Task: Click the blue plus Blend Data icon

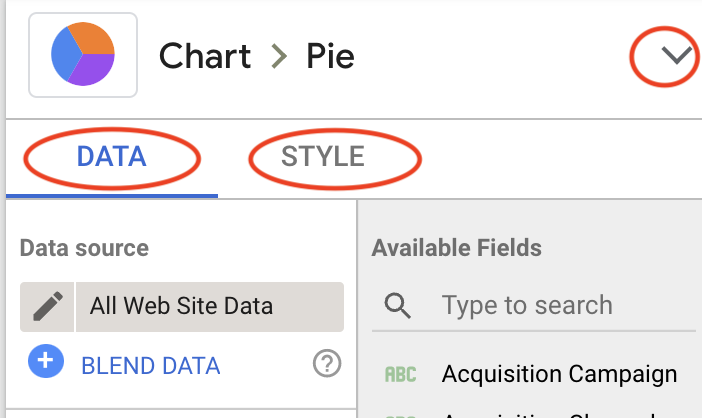Action: (x=46, y=361)
